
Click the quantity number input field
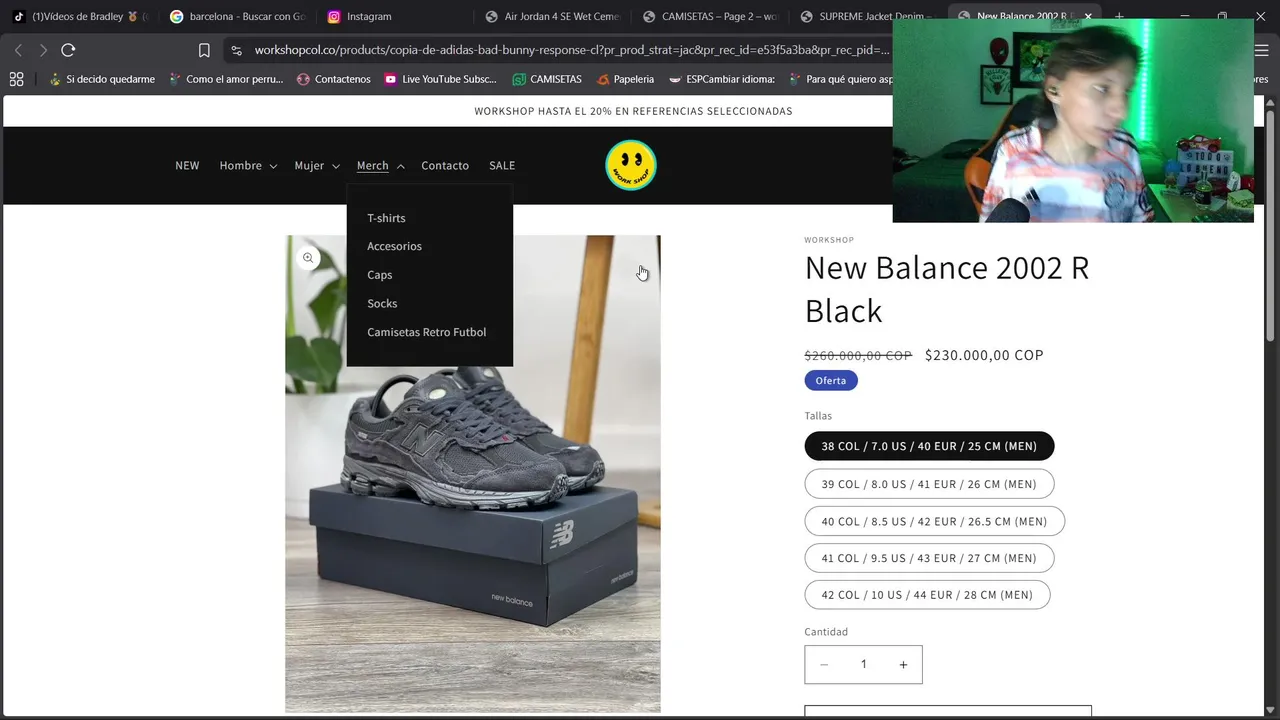click(x=863, y=665)
